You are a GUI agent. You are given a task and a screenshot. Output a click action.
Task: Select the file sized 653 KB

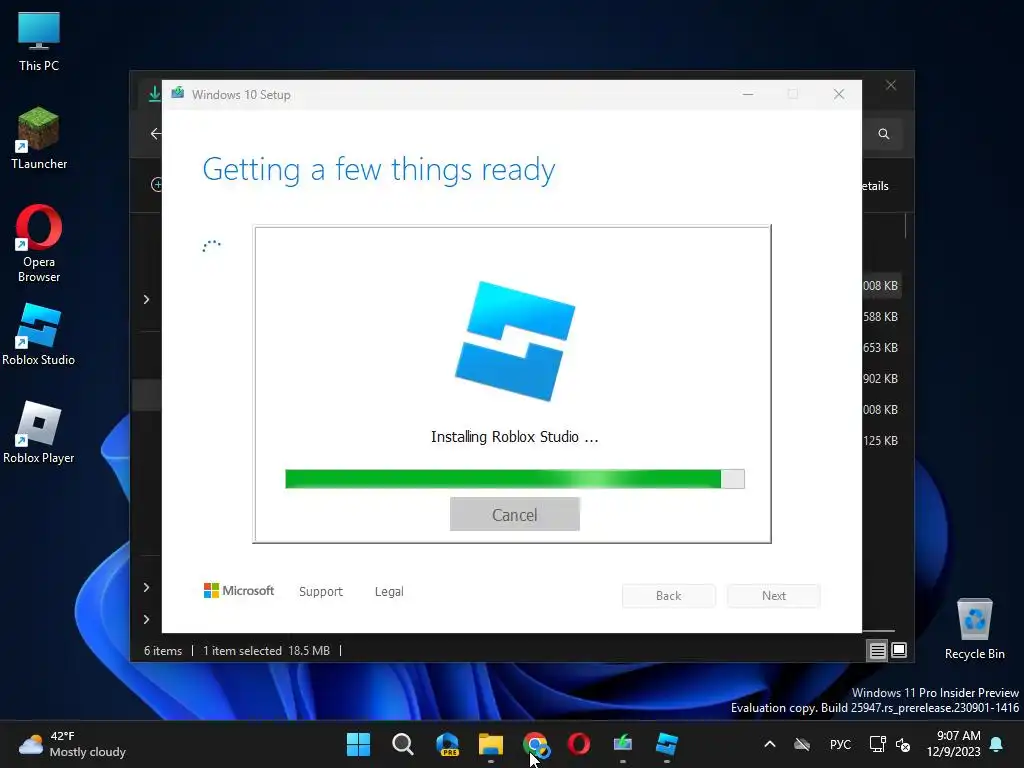coord(880,347)
